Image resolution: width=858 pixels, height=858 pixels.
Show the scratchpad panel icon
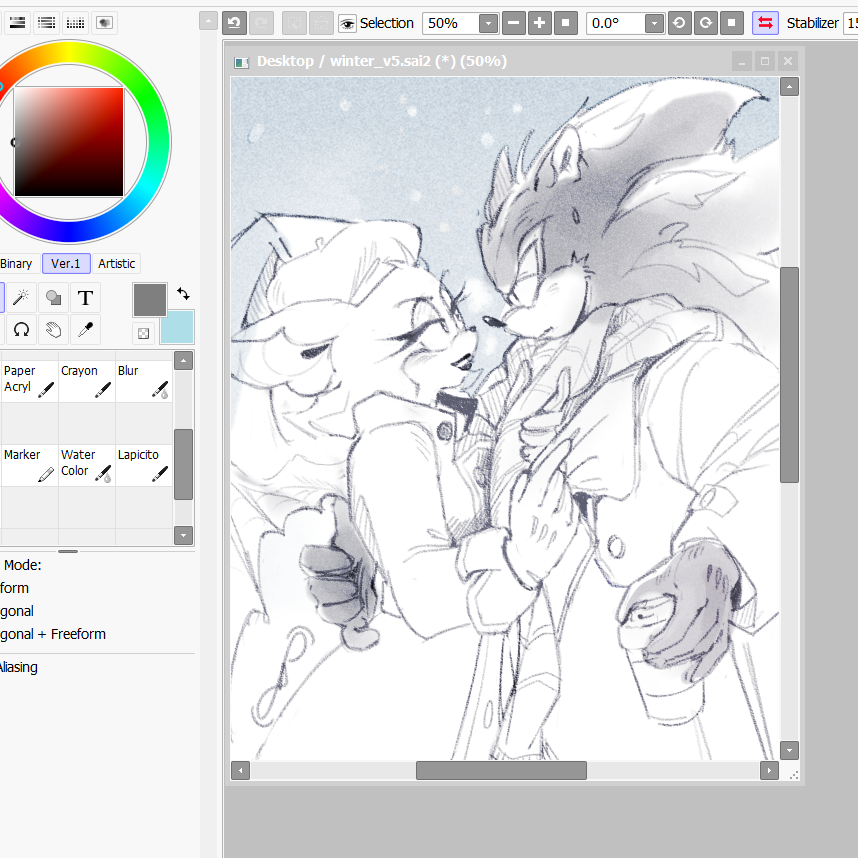104,22
